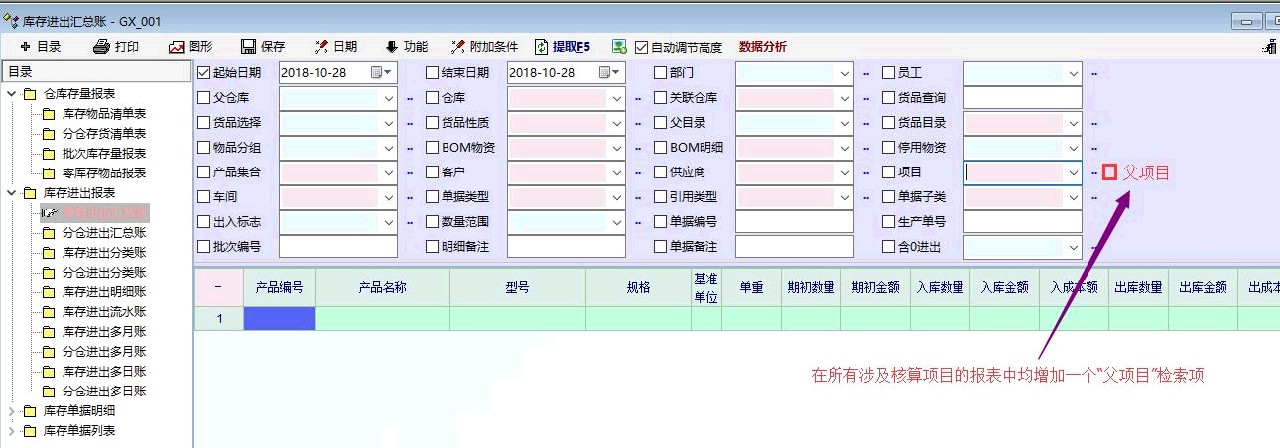
Task: Click the 保存 (Save) floppy disk icon
Action: pos(249,47)
